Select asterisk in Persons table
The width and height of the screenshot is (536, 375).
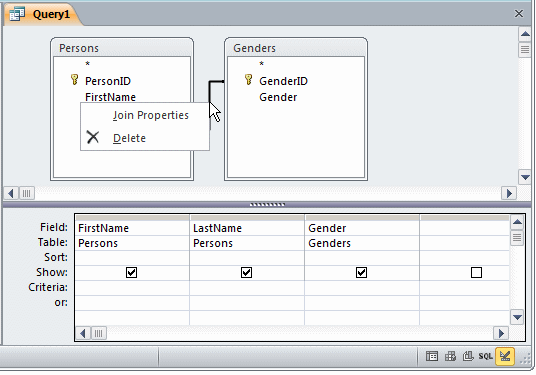[88, 64]
